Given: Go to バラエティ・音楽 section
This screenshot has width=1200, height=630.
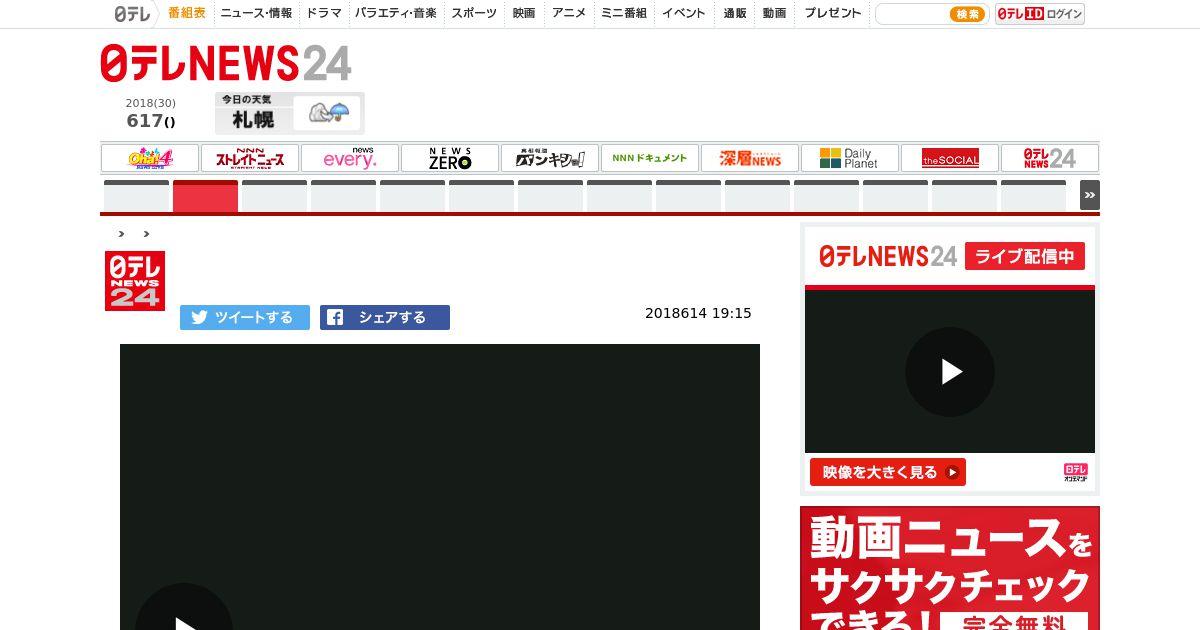Looking at the screenshot, I should click(x=396, y=13).
